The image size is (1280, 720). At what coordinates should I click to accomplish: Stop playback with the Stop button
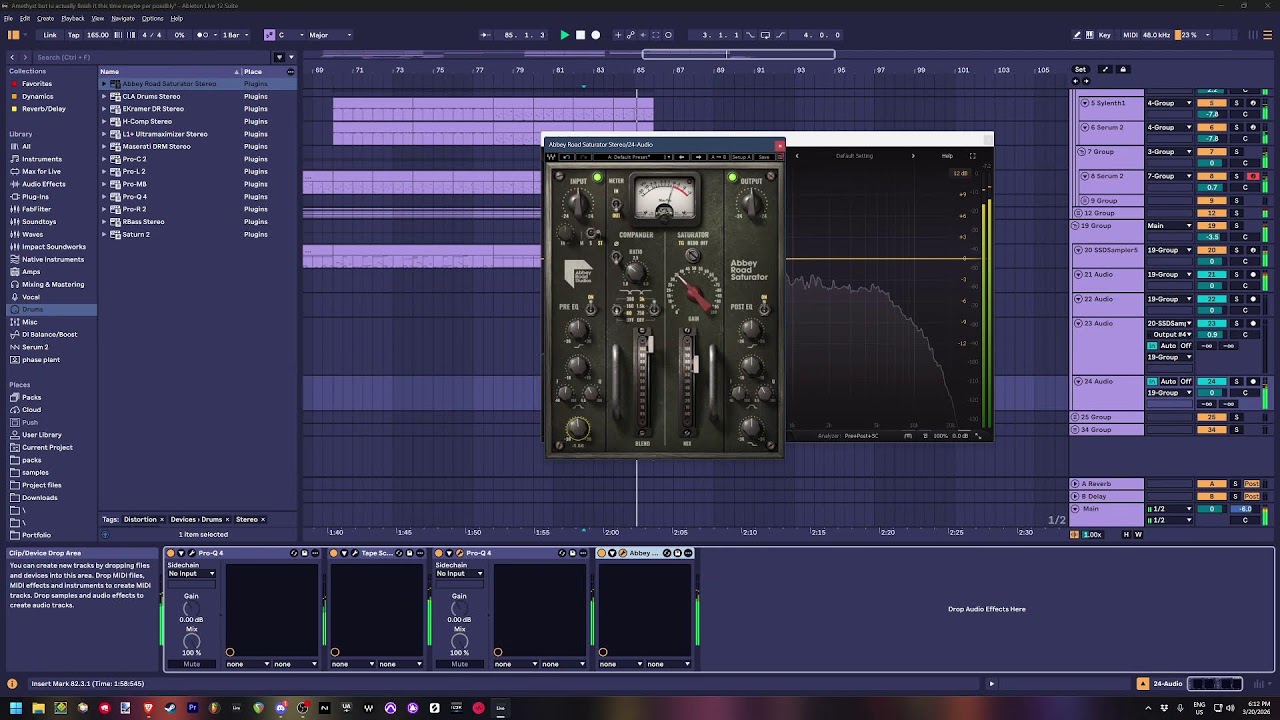[x=580, y=35]
